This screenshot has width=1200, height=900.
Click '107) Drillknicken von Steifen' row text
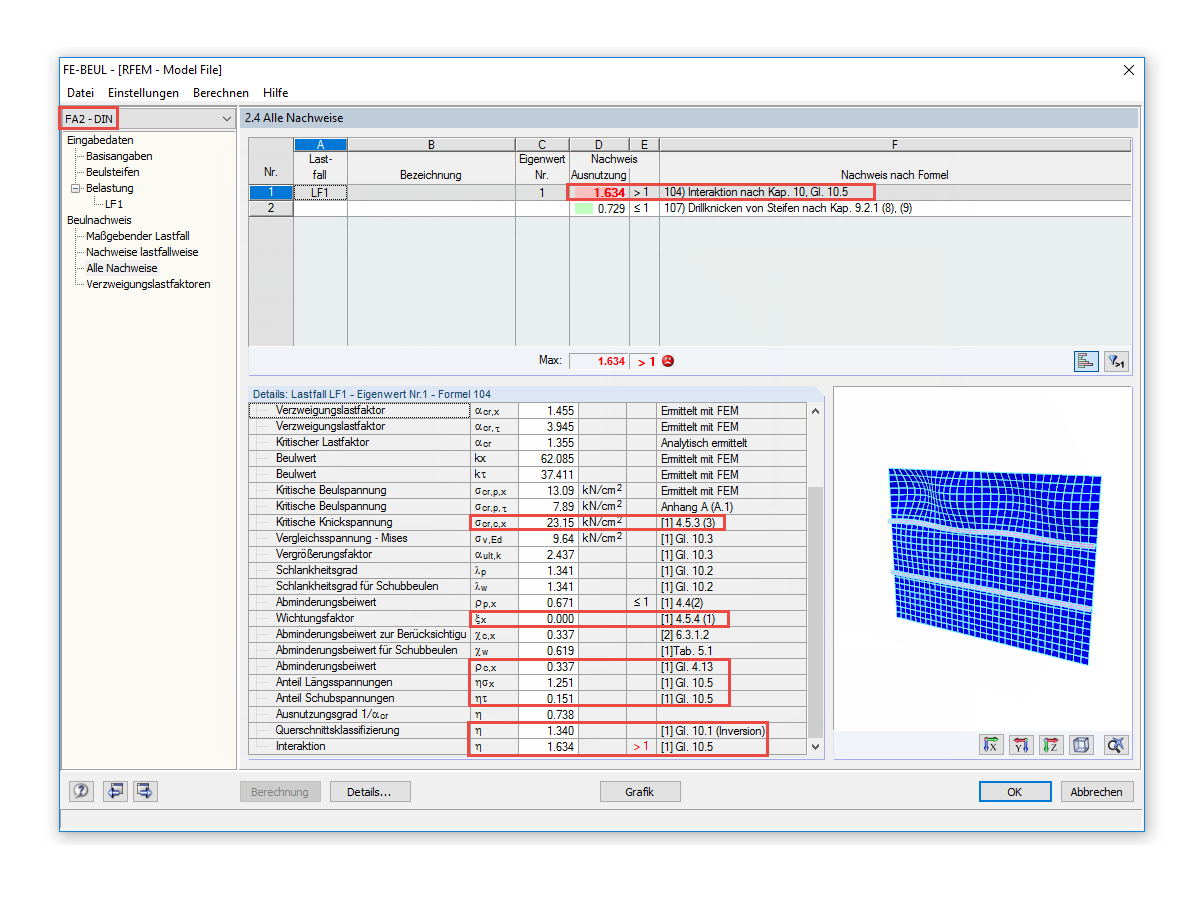pos(787,208)
